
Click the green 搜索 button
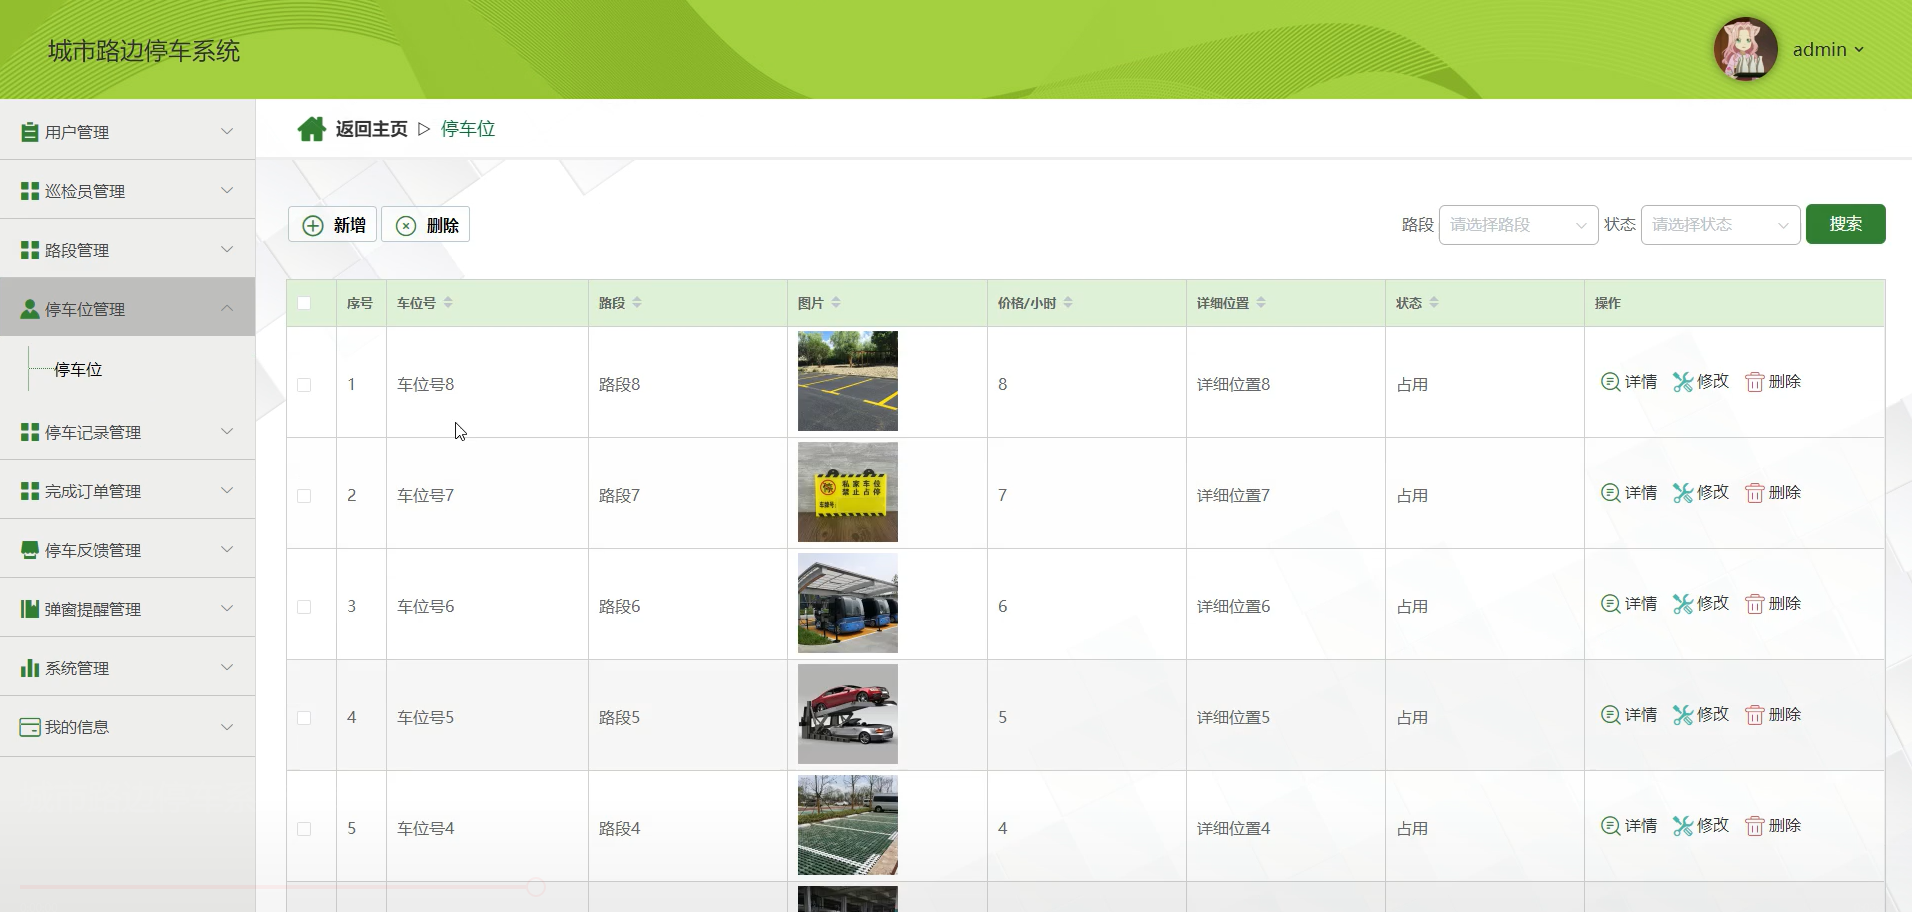pyautogui.click(x=1845, y=224)
